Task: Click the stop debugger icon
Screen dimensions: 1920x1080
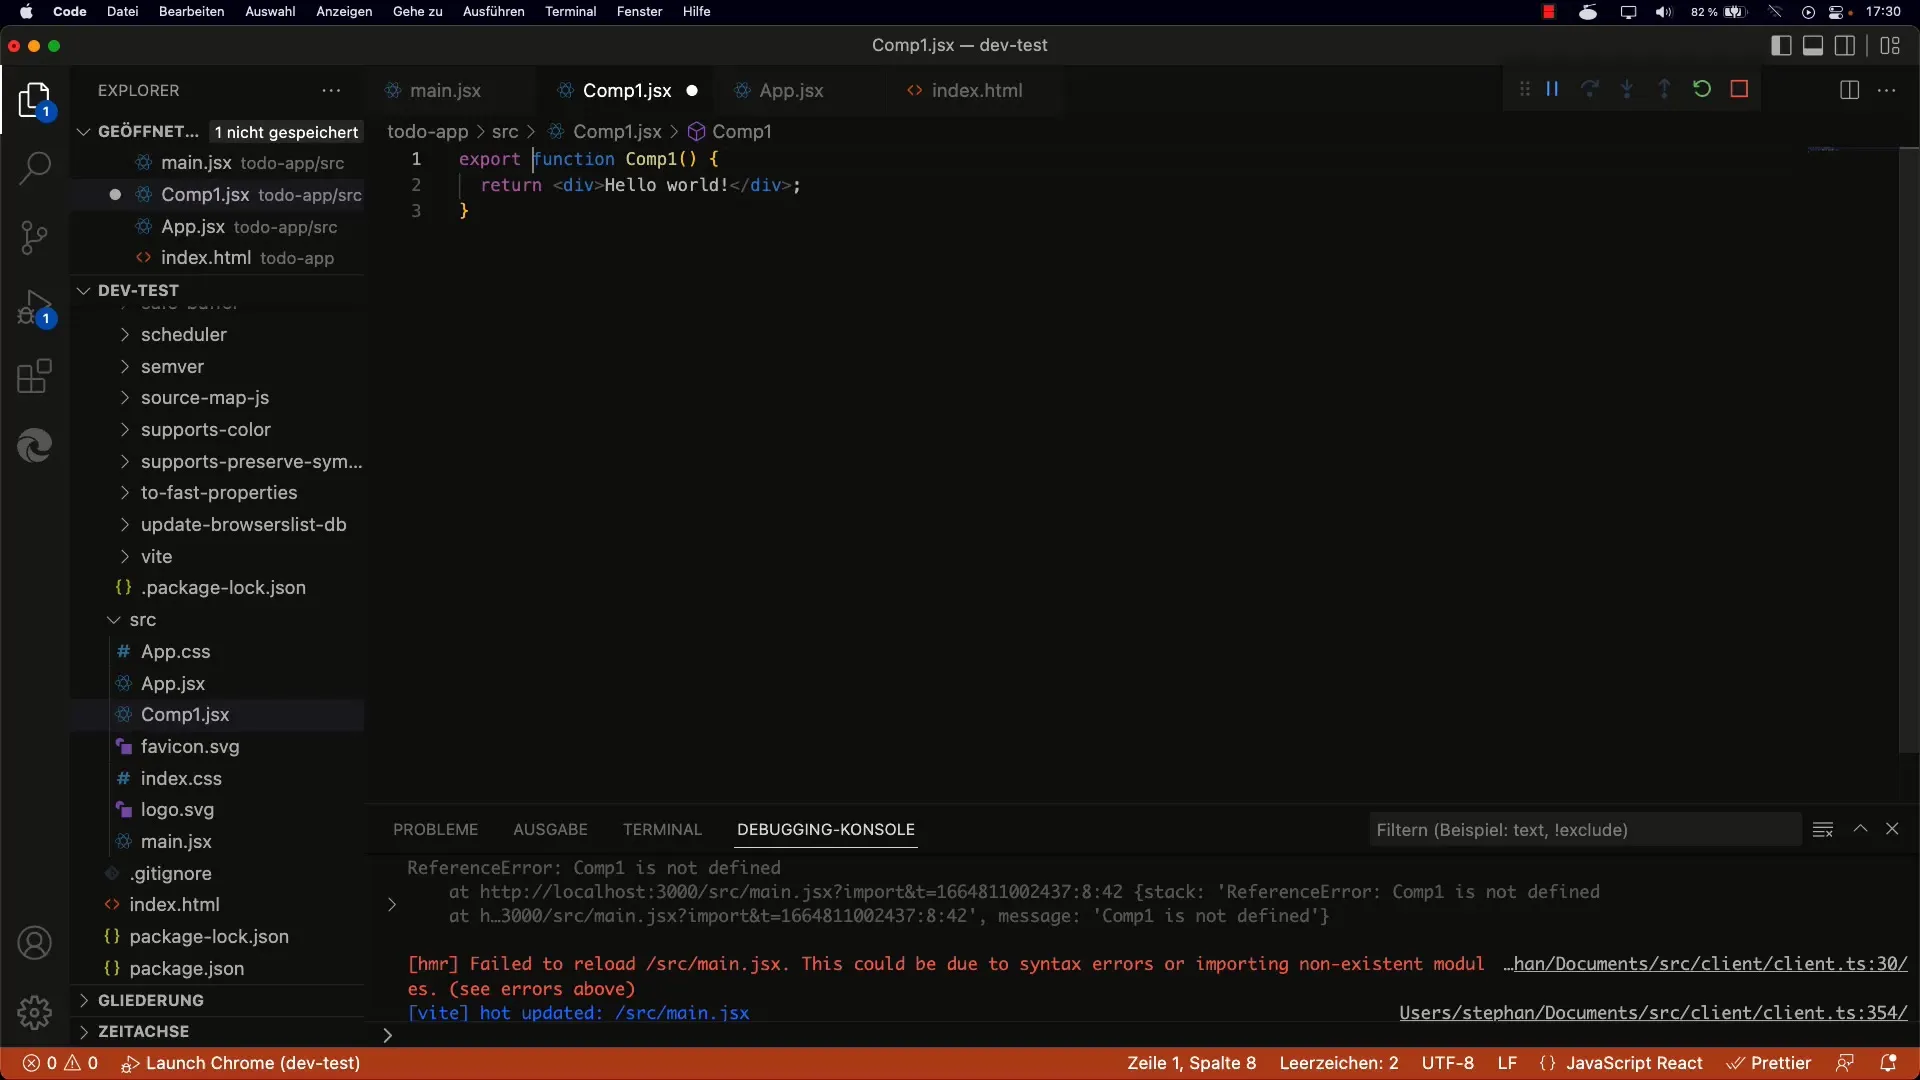Action: [x=1738, y=90]
